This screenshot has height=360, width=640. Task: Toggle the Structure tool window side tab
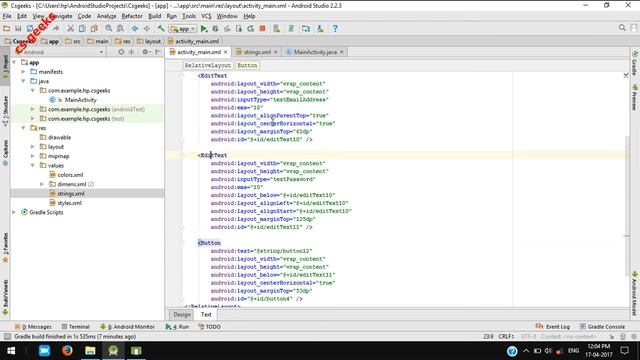pos(5,110)
